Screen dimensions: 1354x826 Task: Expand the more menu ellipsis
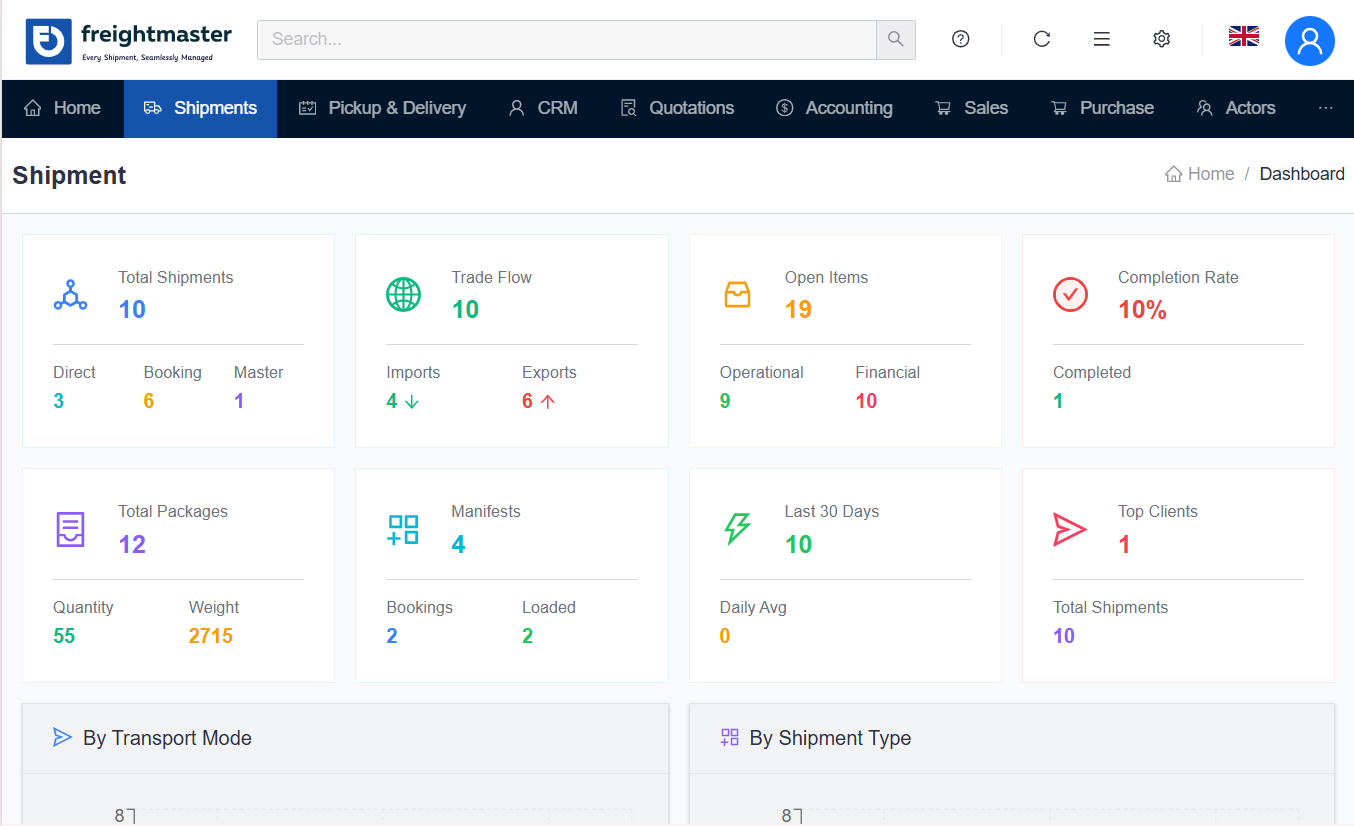coord(1325,108)
